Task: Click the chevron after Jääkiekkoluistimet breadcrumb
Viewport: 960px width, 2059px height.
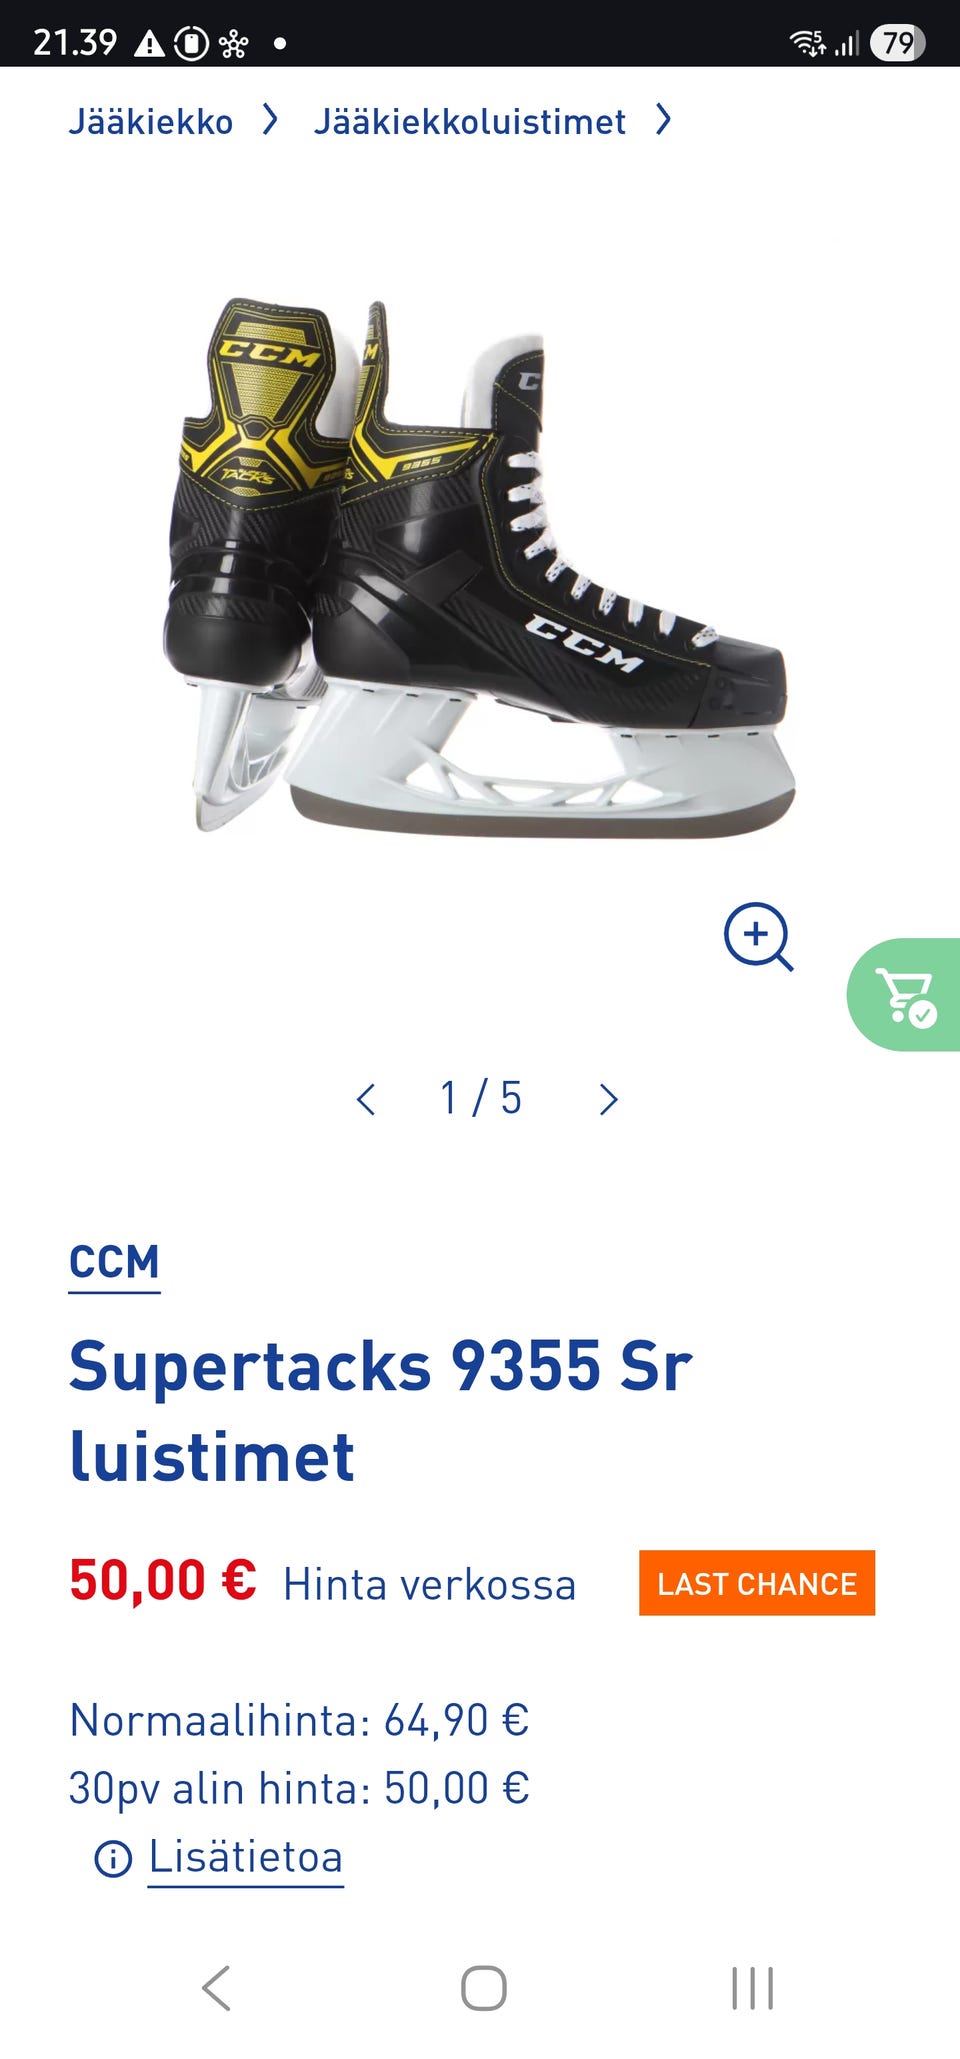Action: (x=663, y=121)
